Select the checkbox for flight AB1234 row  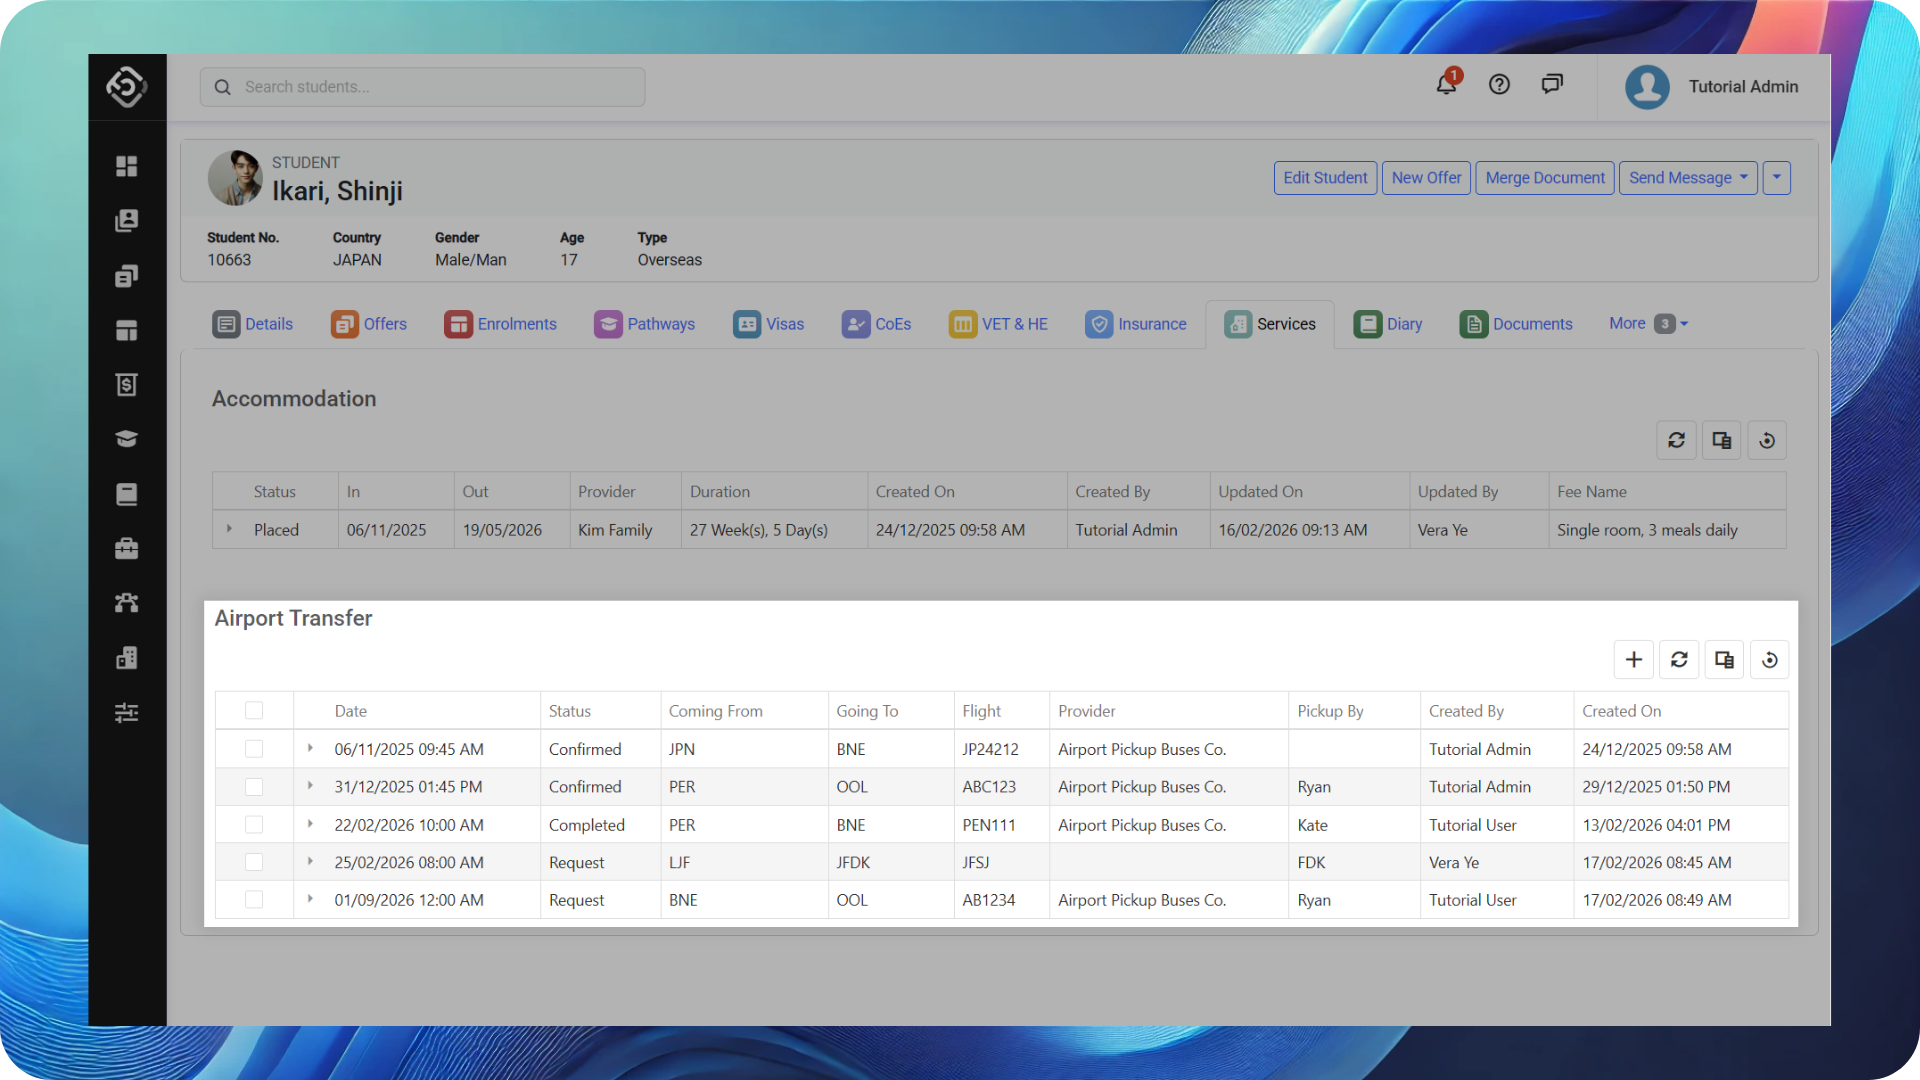click(x=254, y=900)
